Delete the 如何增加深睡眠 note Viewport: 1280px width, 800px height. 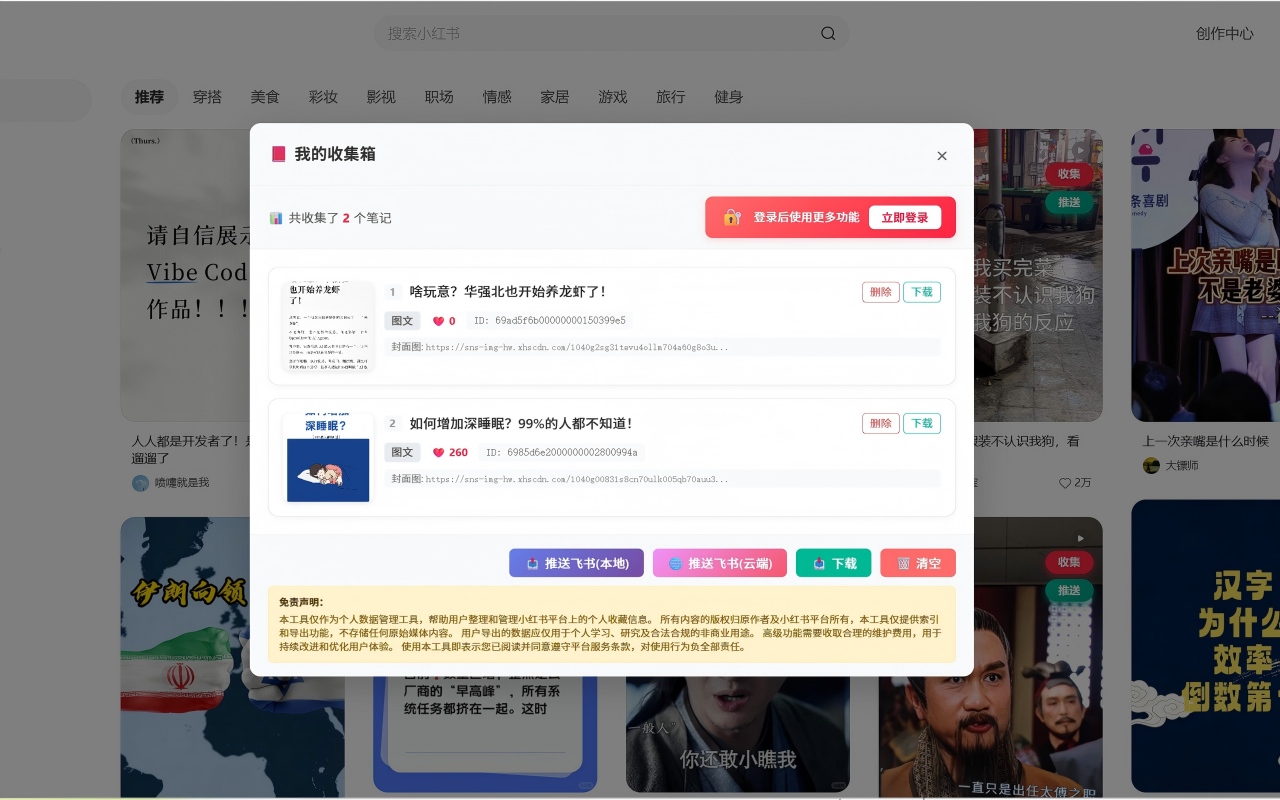tap(881, 423)
